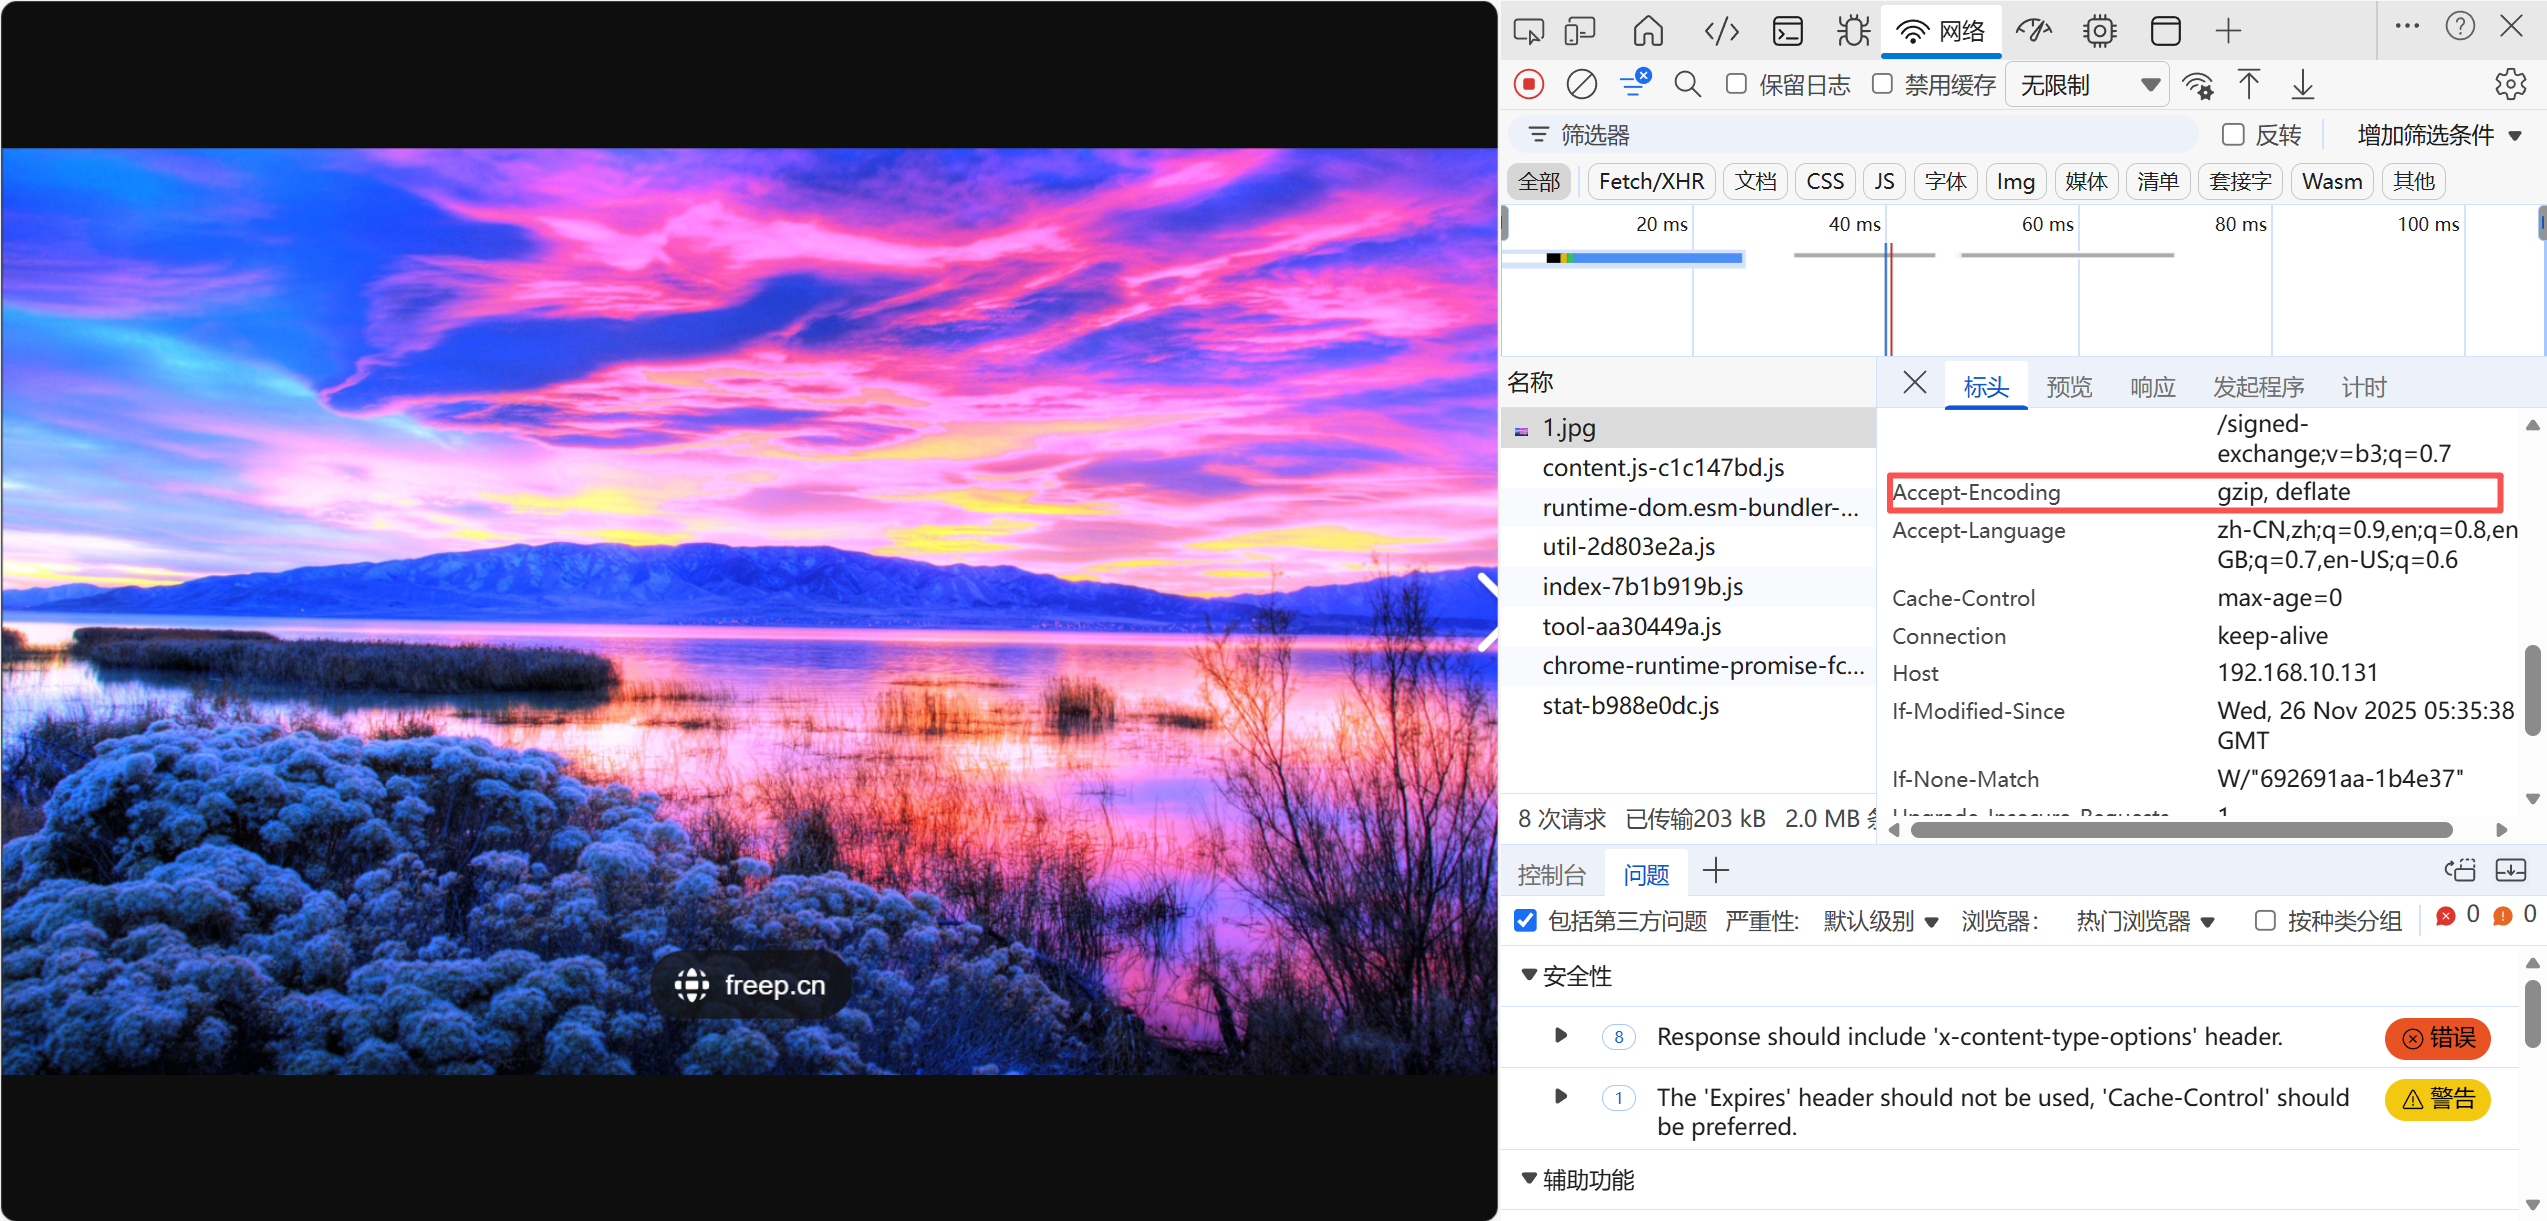Click the headers panel horizontal scrollbar
This screenshot has height=1221, width=2547.
[2180, 830]
